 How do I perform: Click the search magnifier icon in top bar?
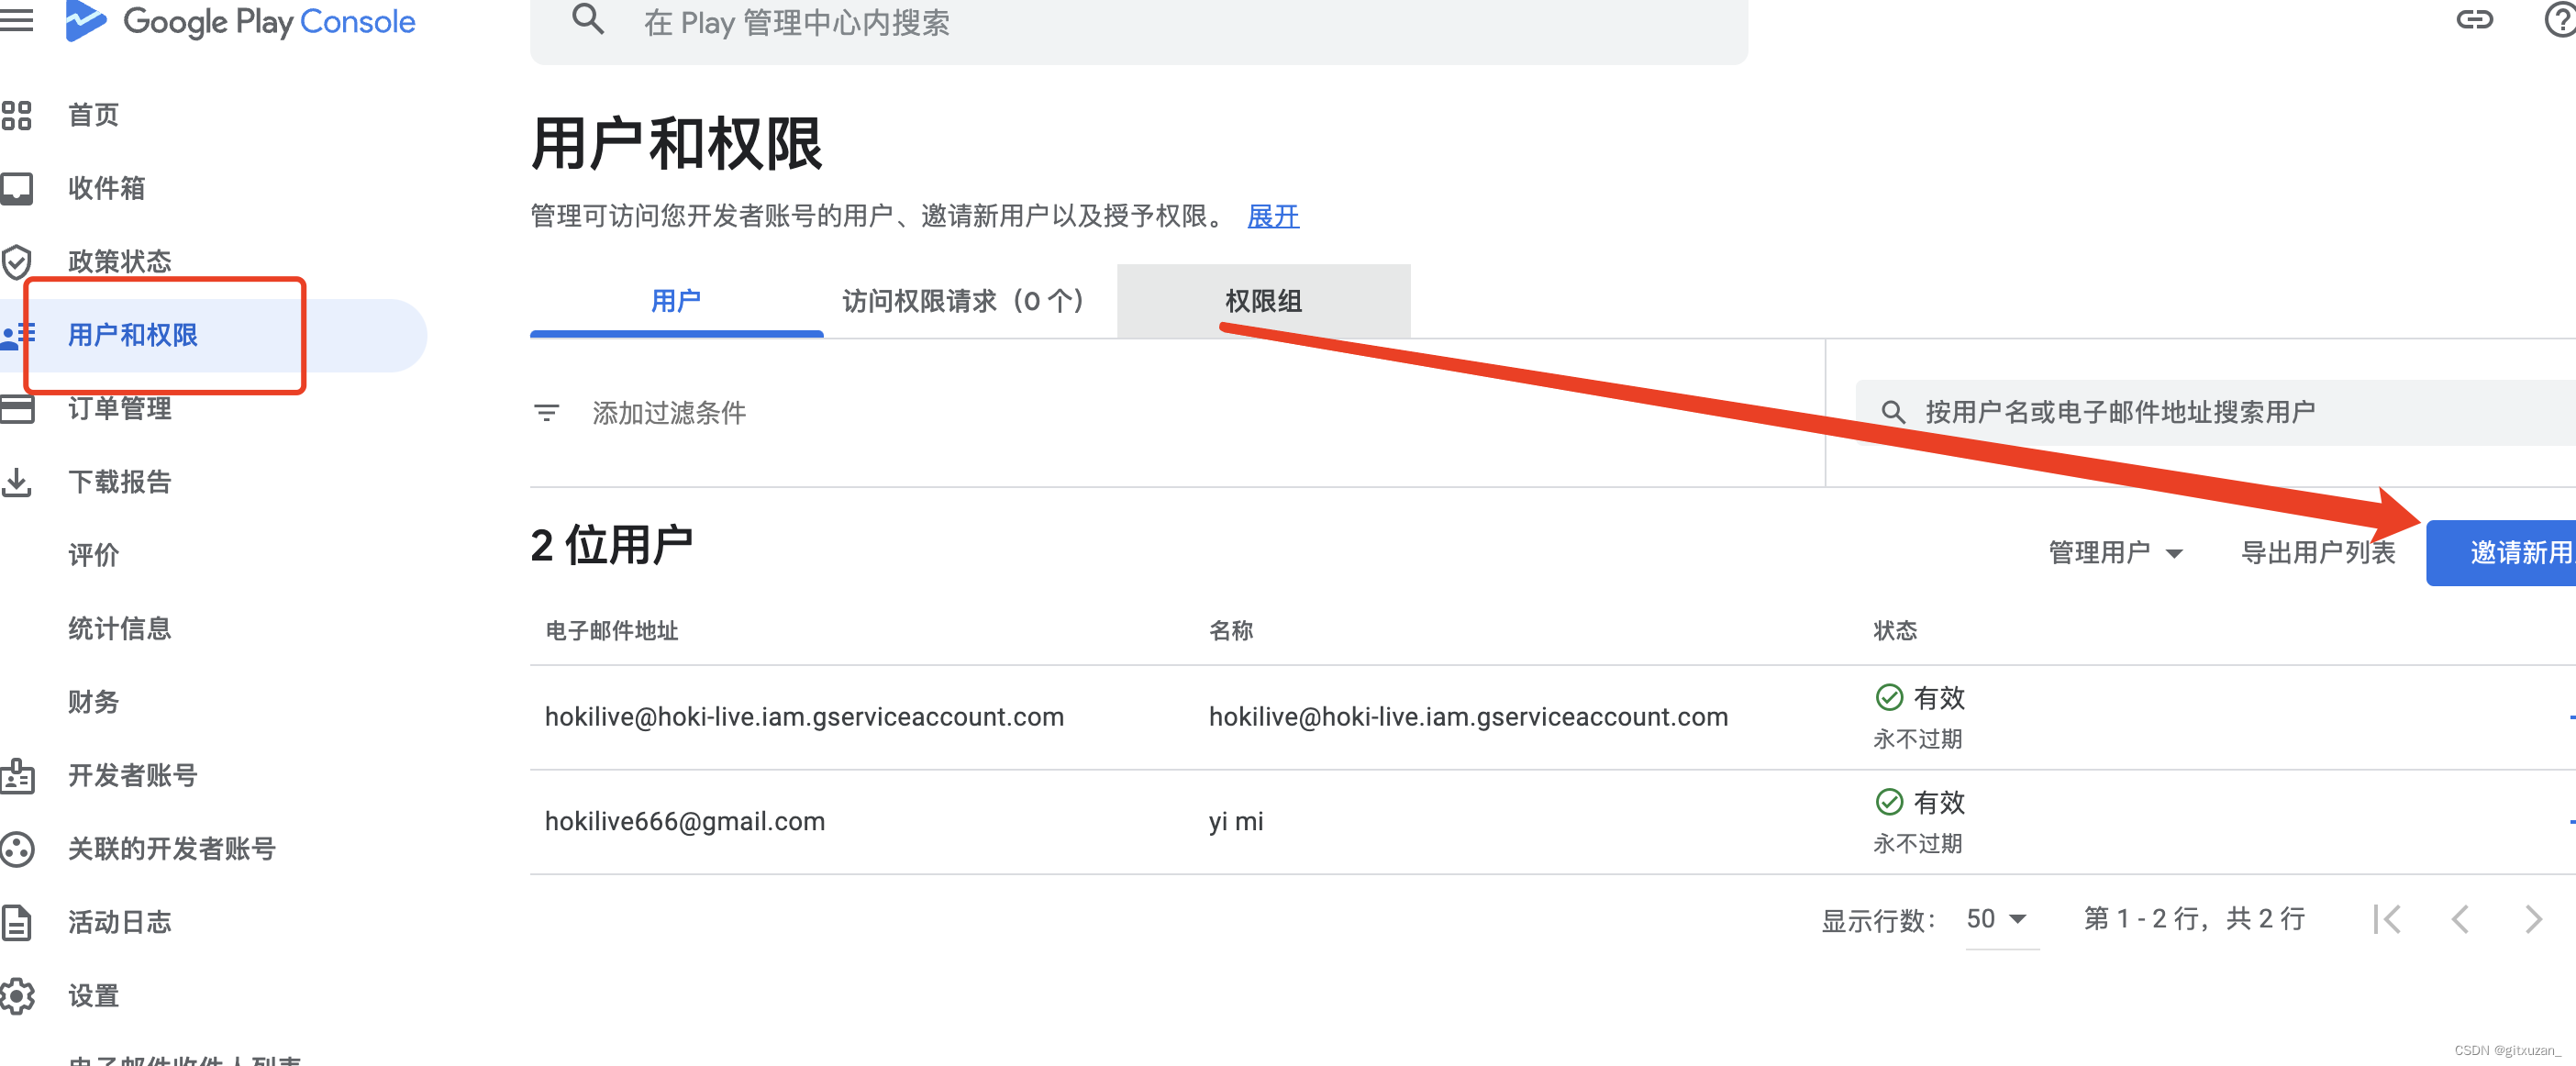click(x=588, y=19)
